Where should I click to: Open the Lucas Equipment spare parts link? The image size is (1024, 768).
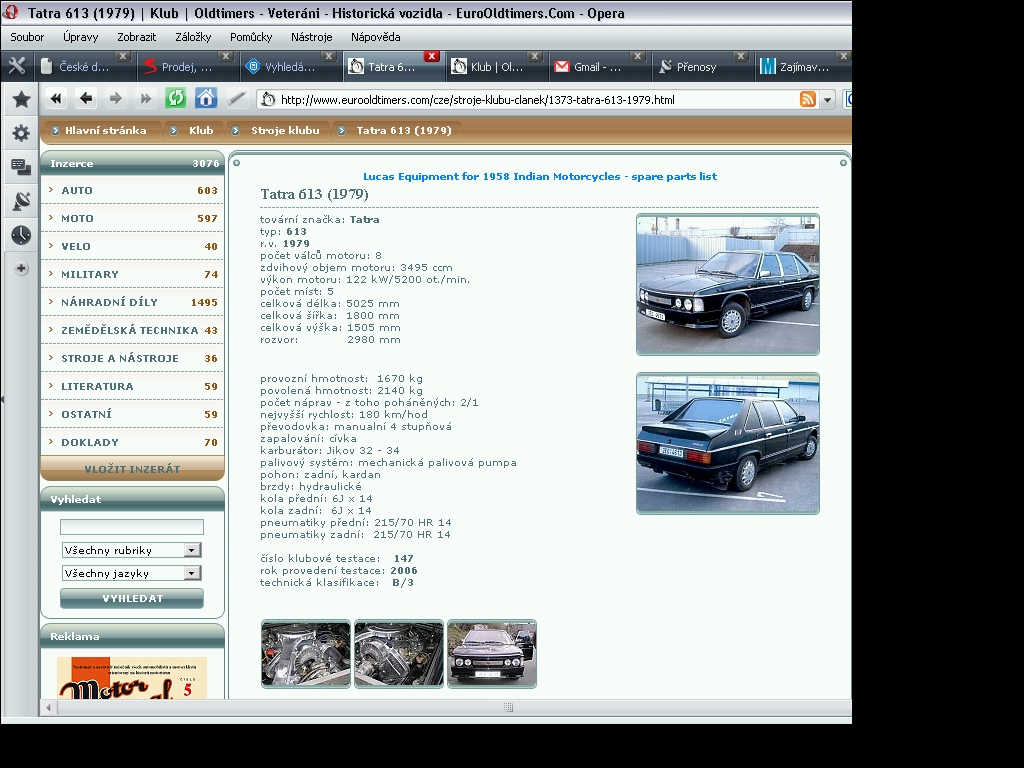[x=539, y=176]
